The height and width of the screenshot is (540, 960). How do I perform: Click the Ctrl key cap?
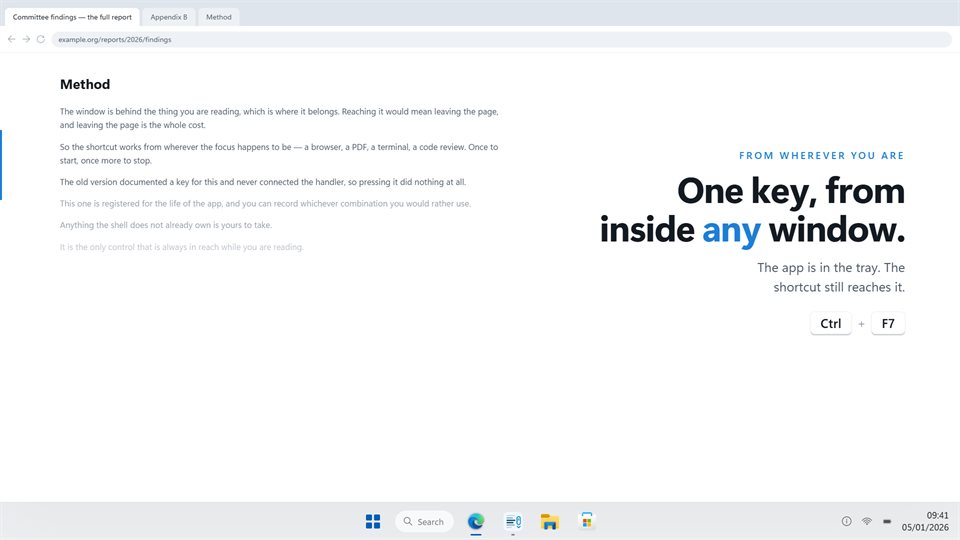point(831,323)
